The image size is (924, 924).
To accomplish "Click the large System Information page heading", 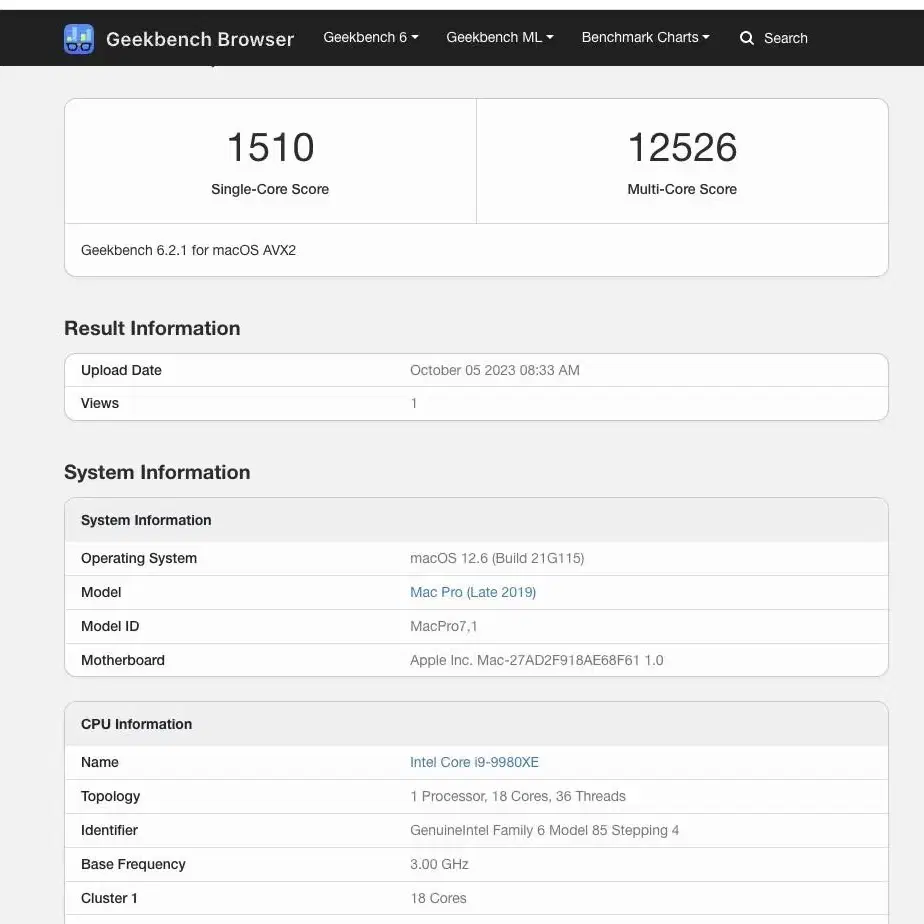I will (157, 472).
